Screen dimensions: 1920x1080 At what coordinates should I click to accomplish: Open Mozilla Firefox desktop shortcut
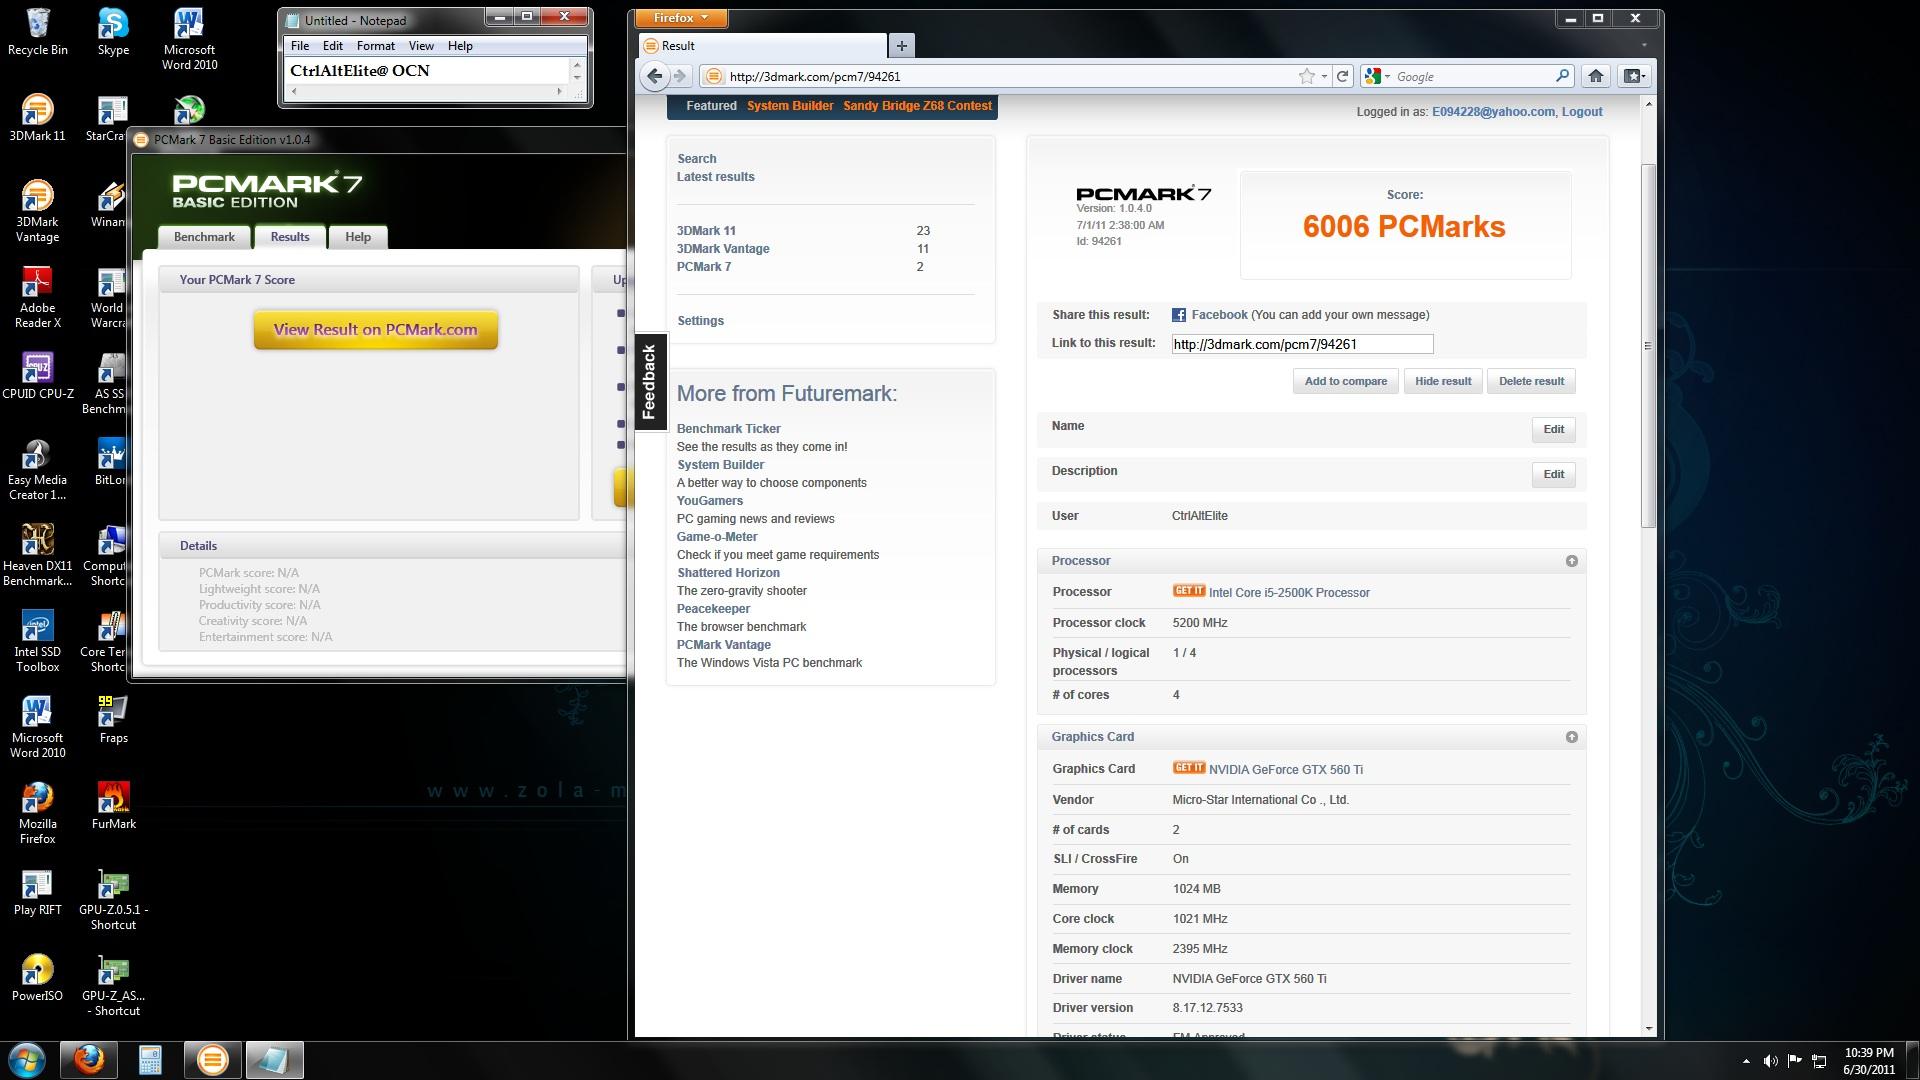click(x=37, y=813)
